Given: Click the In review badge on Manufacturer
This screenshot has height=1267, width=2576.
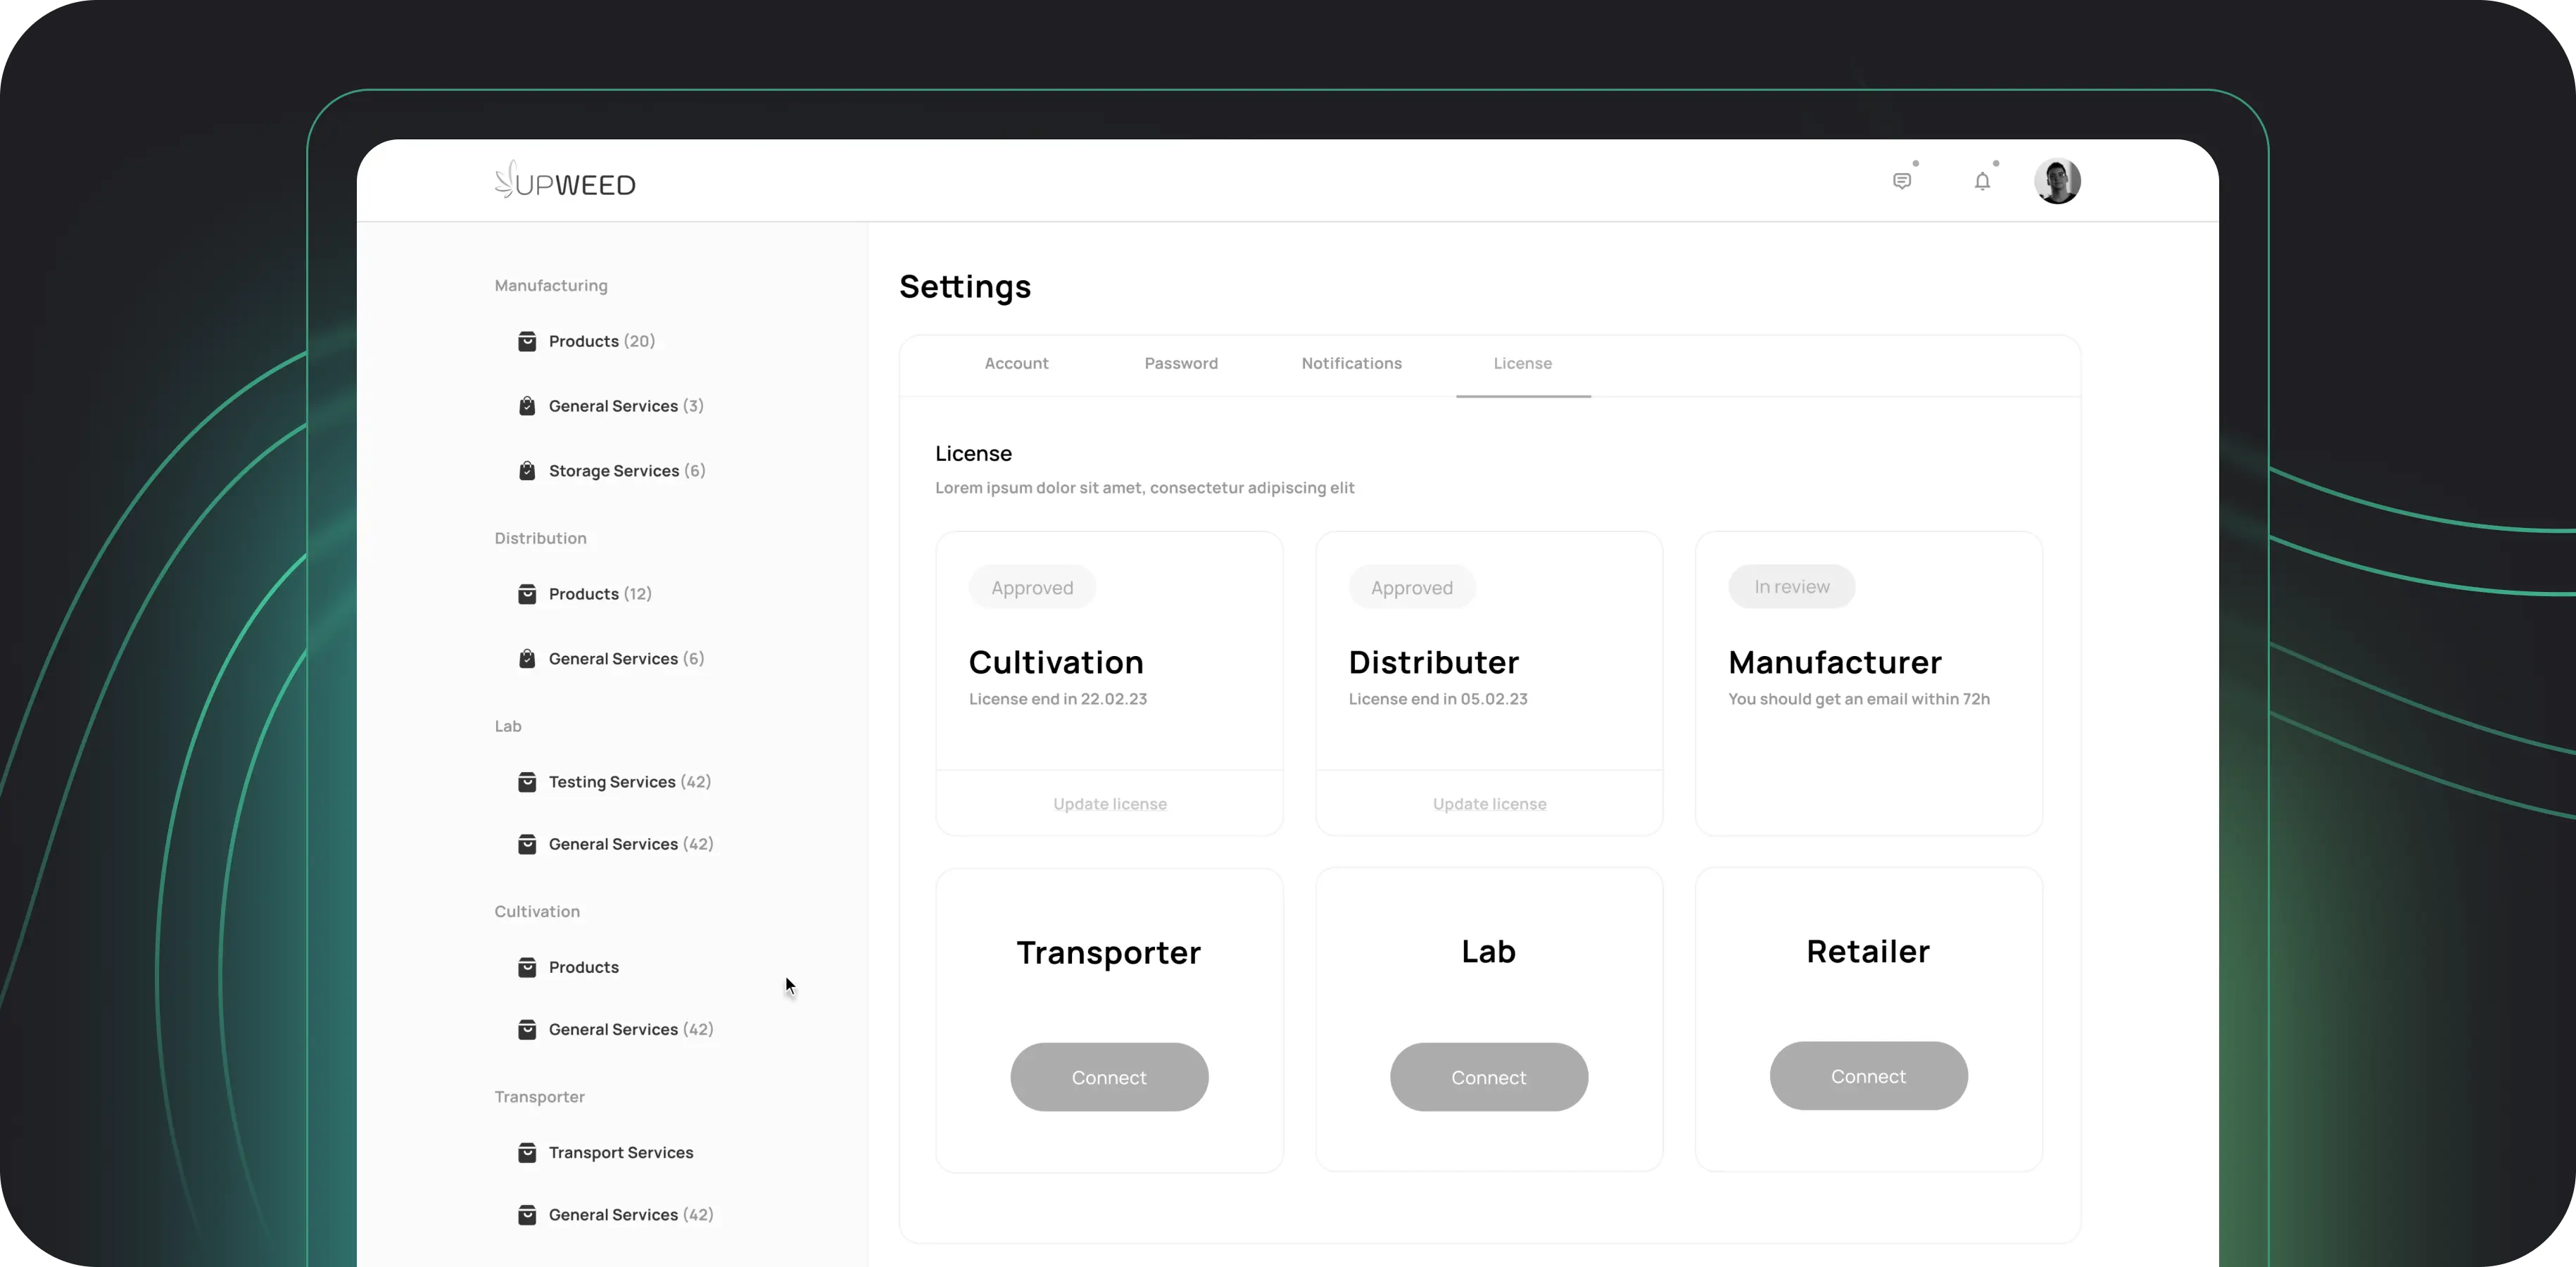Looking at the screenshot, I should pos(1791,587).
